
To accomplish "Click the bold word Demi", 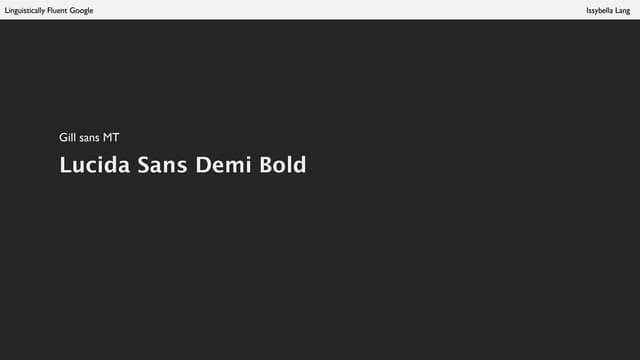I will pyautogui.click(x=223, y=164).
